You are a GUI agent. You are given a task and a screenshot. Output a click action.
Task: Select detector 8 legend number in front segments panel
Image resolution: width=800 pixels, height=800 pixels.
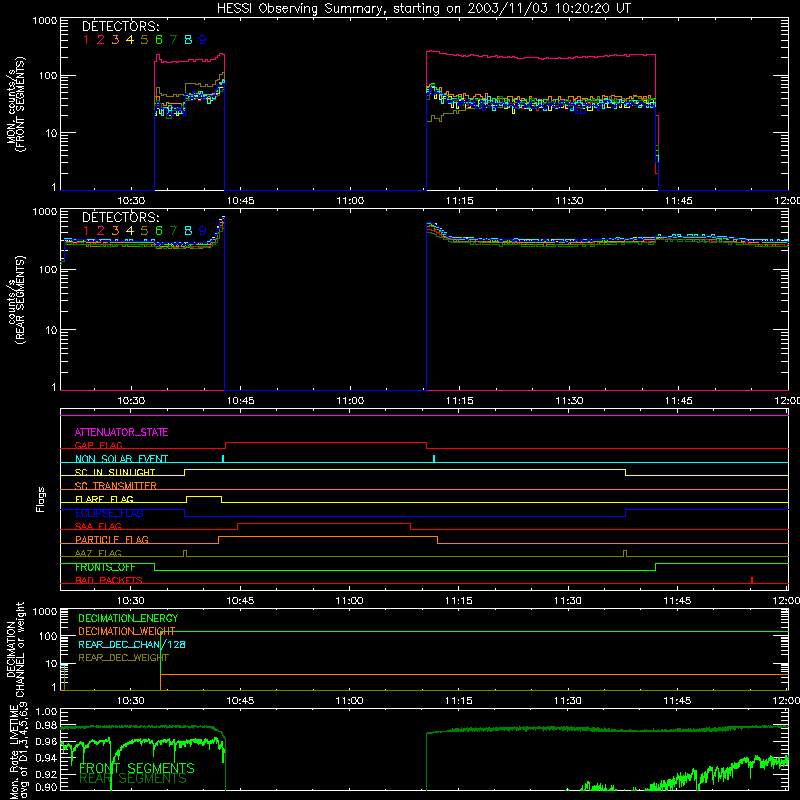pos(188,40)
